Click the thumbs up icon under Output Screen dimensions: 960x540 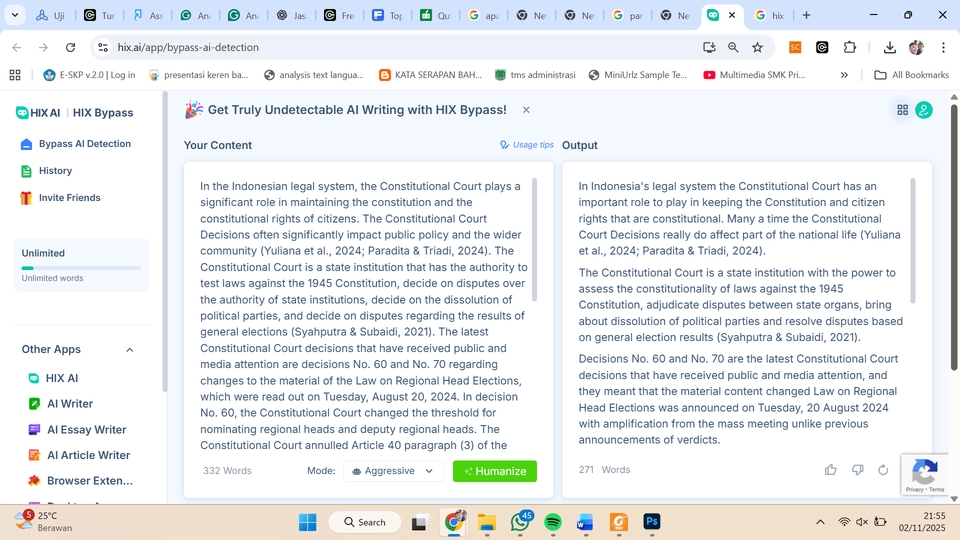830,470
